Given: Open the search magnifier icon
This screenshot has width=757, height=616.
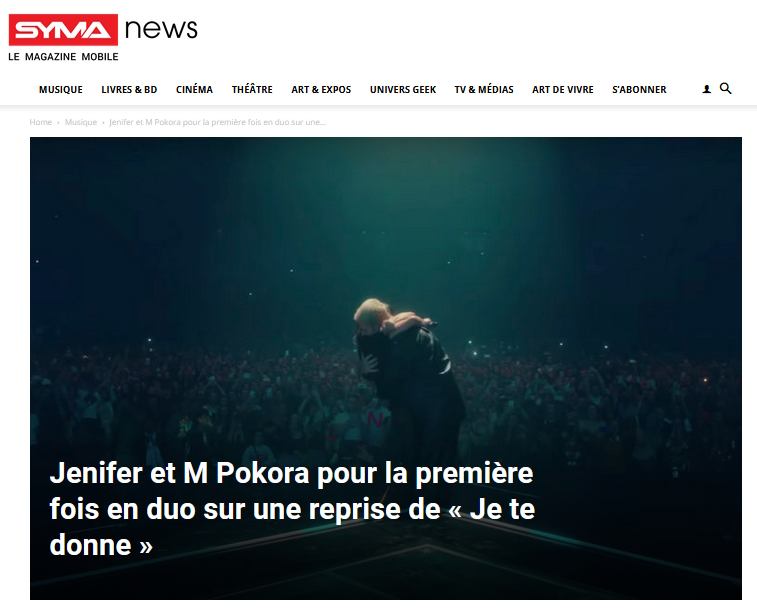Looking at the screenshot, I should point(725,88).
